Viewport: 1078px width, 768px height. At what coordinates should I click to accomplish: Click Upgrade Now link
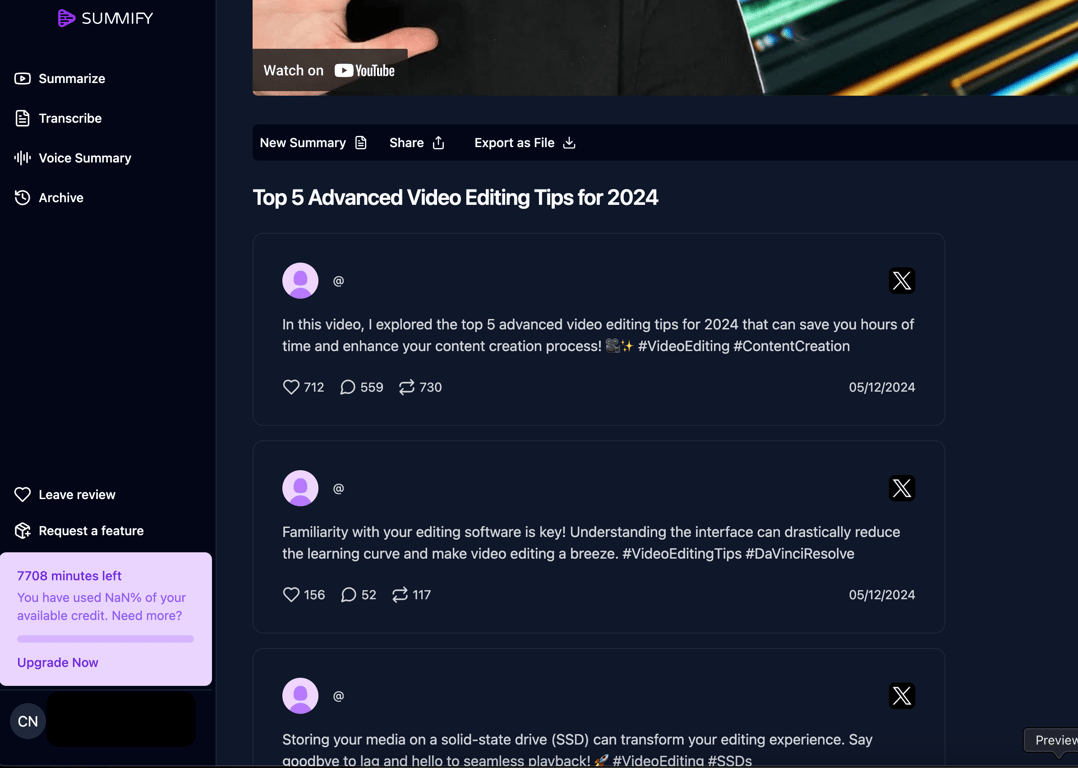point(58,663)
